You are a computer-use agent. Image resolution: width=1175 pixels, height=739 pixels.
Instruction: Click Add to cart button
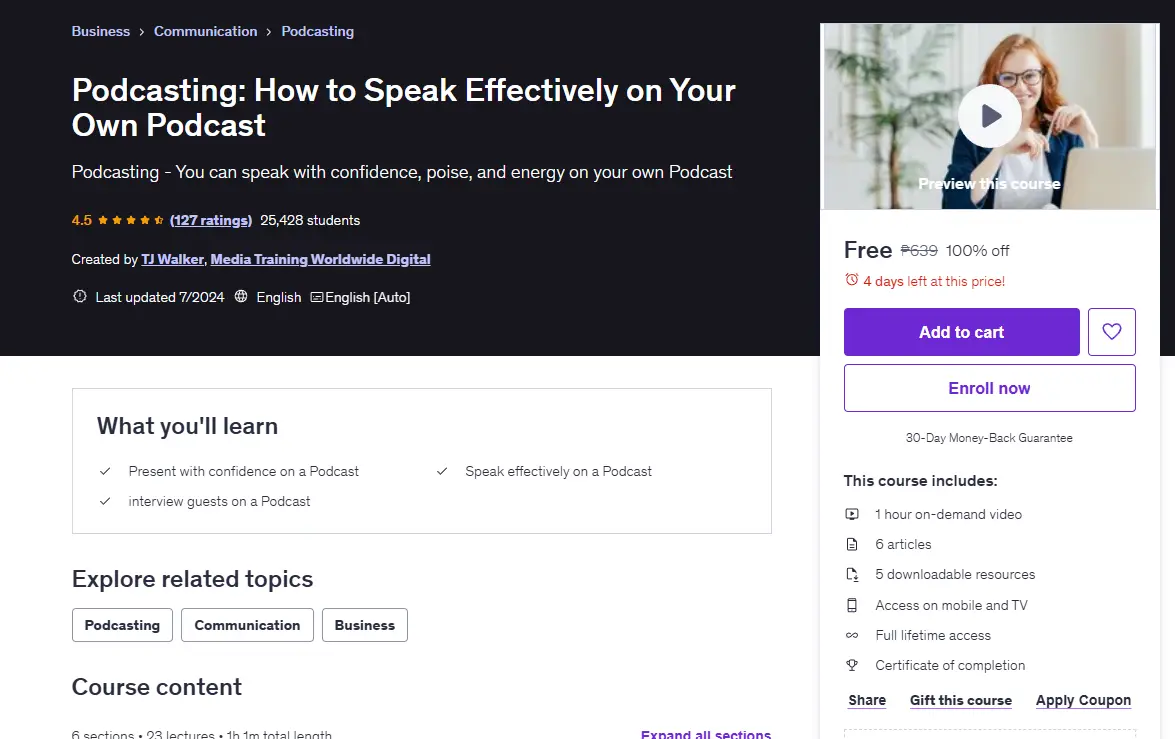point(961,332)
